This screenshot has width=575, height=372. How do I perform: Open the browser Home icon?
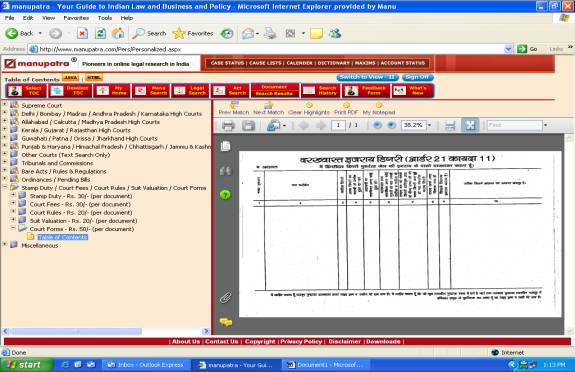pos(118,34)
